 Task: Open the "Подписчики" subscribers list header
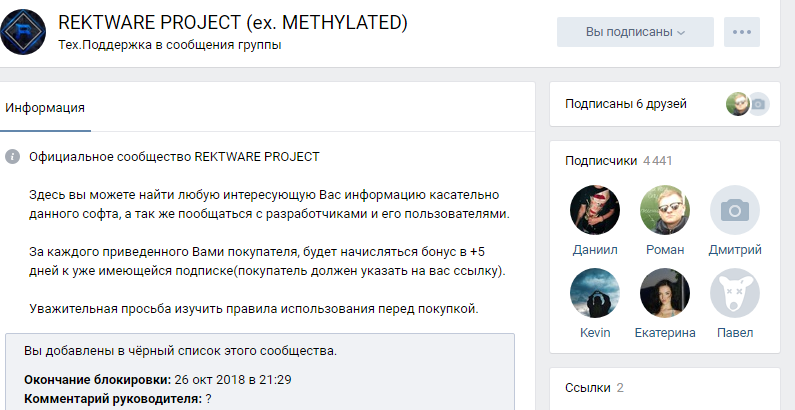point(601,160)
